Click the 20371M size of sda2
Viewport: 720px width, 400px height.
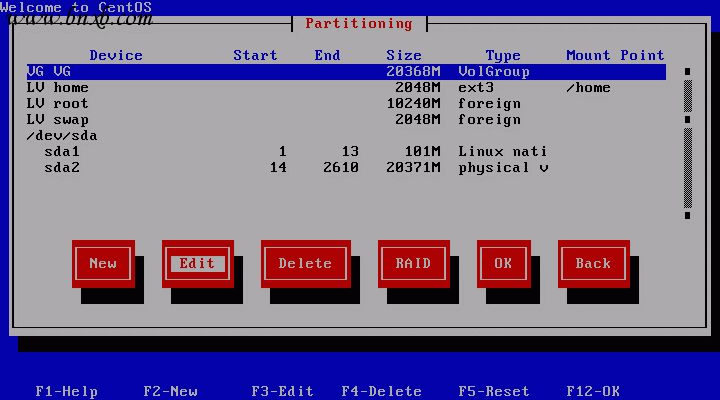point(413,168)
